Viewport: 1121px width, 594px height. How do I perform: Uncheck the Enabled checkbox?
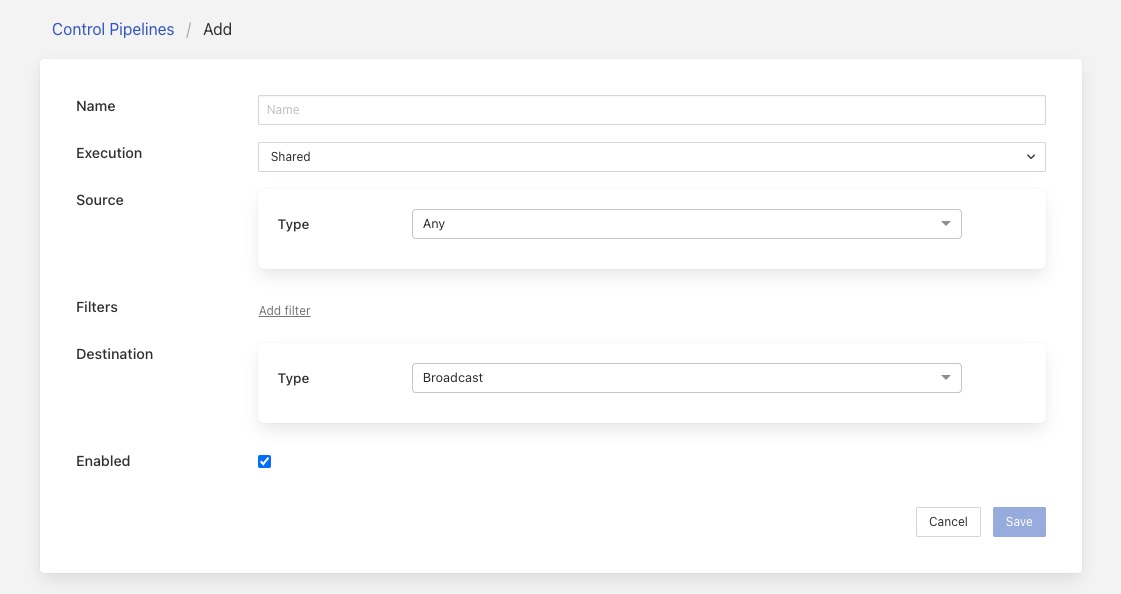(265, 461)
